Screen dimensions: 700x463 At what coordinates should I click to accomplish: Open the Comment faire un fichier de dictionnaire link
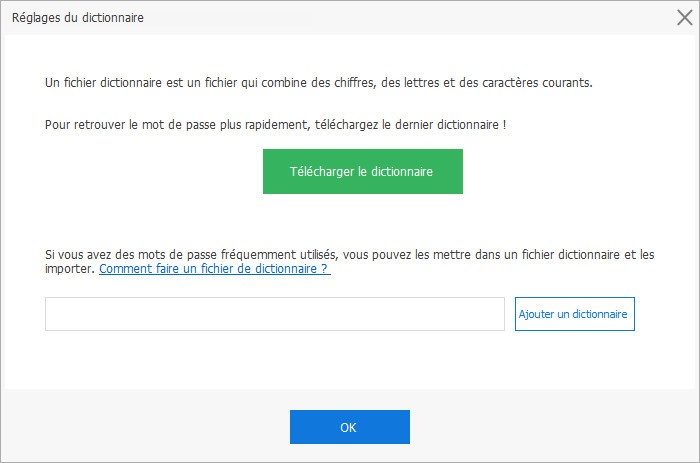click(214, 269)
